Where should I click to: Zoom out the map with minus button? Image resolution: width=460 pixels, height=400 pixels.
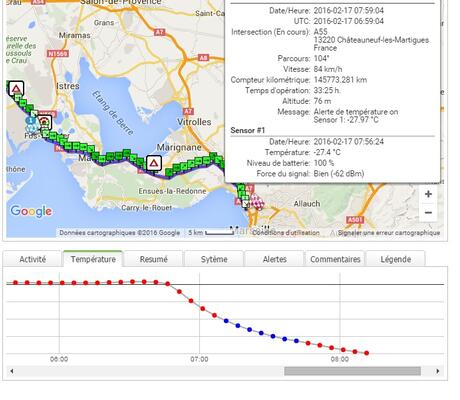click(x=428, y=212)
